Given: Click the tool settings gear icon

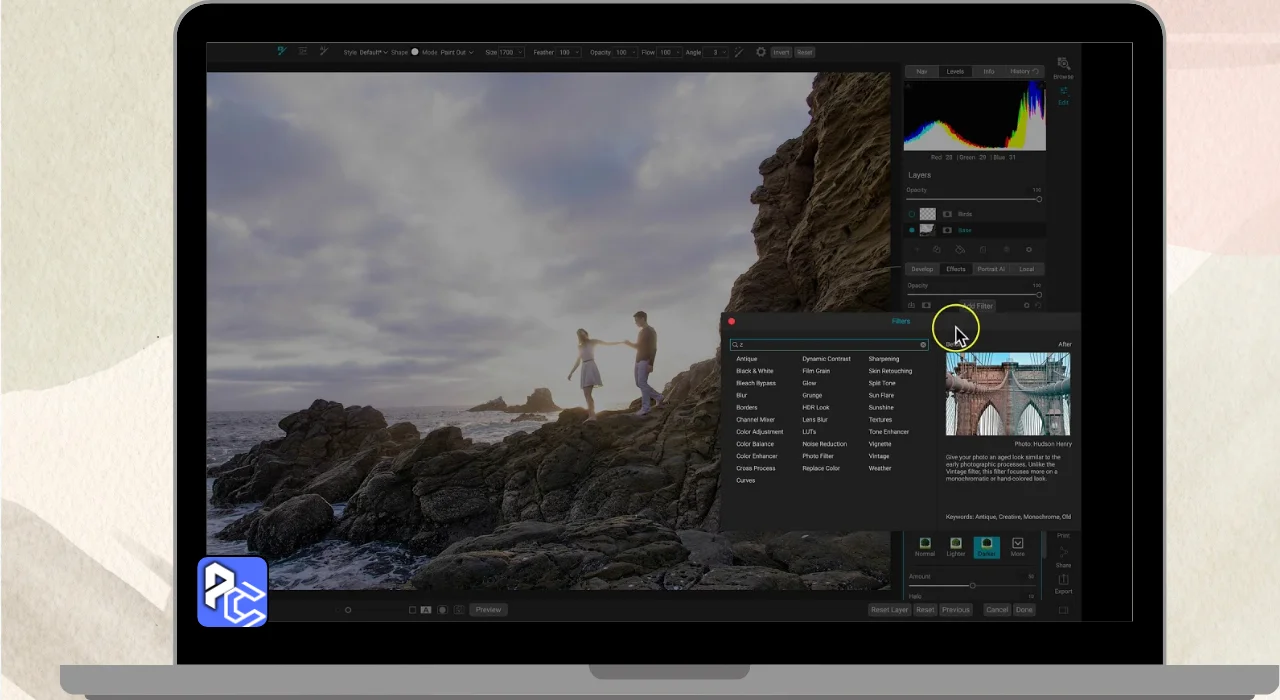Looking at the screenshot, I should coord(761,52).
